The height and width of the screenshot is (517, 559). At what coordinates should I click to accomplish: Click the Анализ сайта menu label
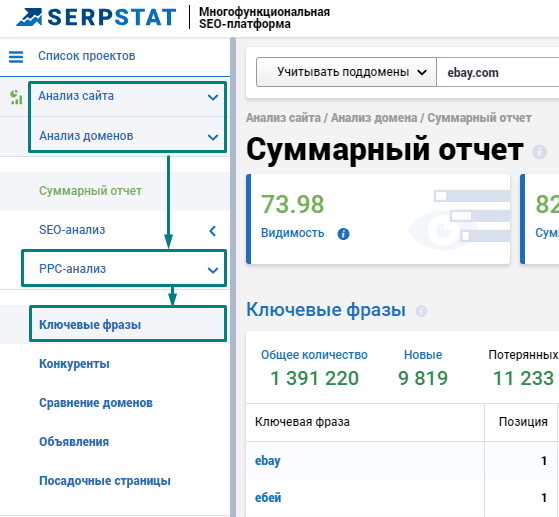(76, 96)
